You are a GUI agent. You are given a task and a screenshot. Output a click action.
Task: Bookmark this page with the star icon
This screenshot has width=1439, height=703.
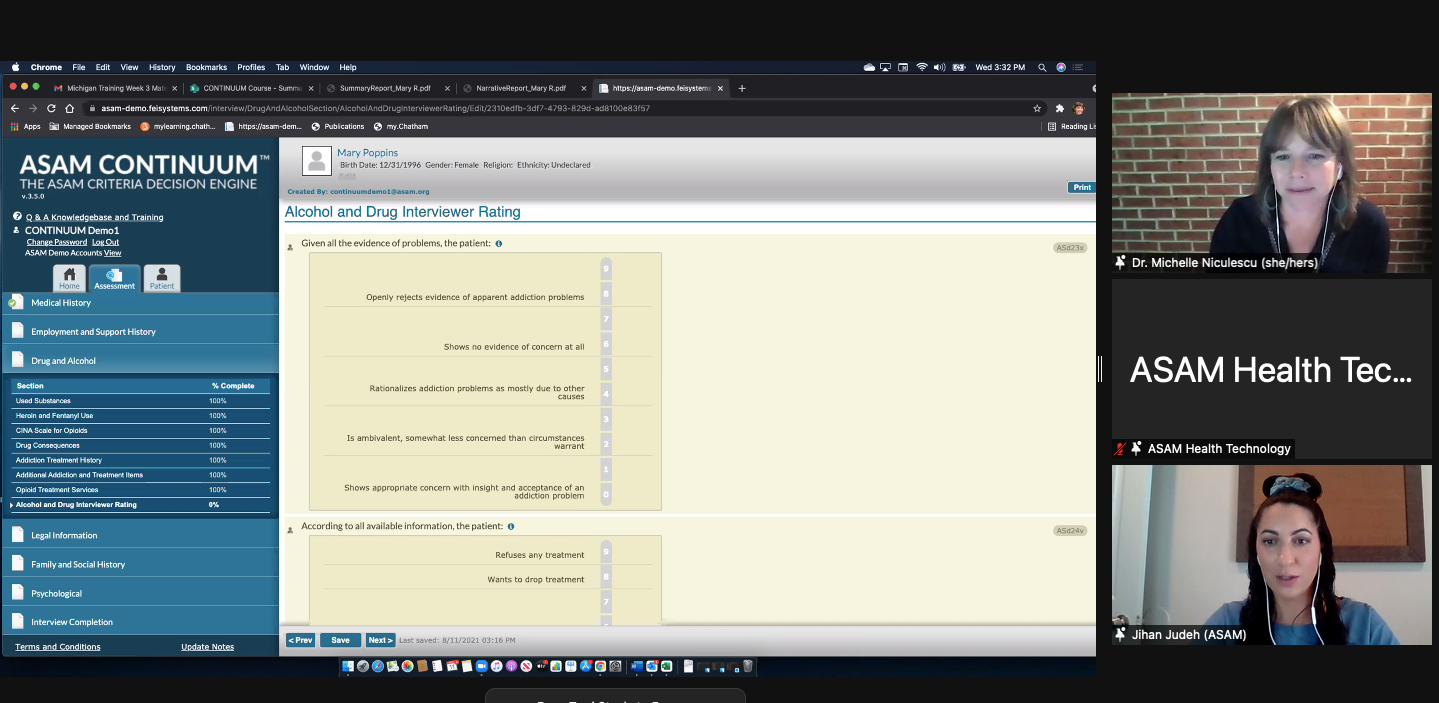pyautogui.click(x=1037, y=108)
